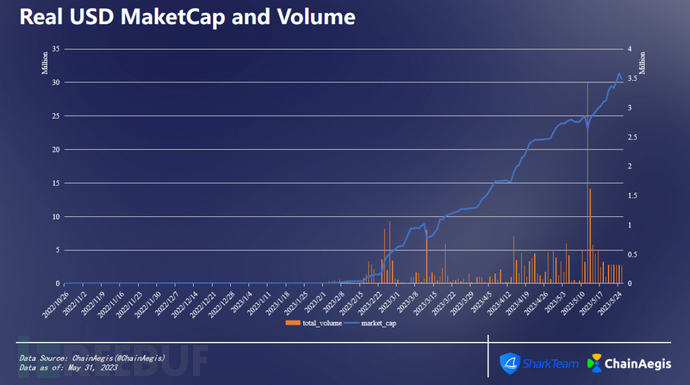The height and width of the screenshot is (385, 690).
Task: Click the ChainAegis logo icon
Action: coord(595,363)
